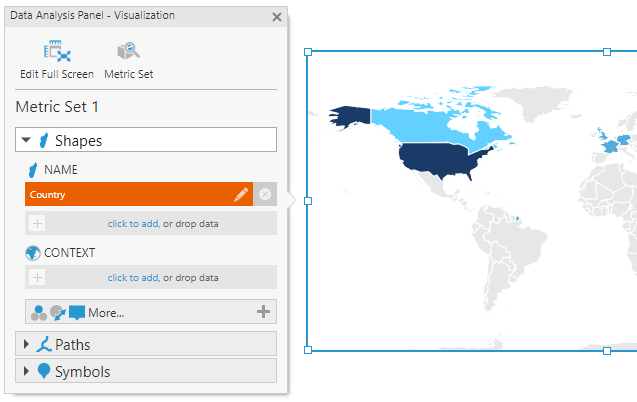
Task: Close the Data Analysis Panel
Action: [277, 16]
